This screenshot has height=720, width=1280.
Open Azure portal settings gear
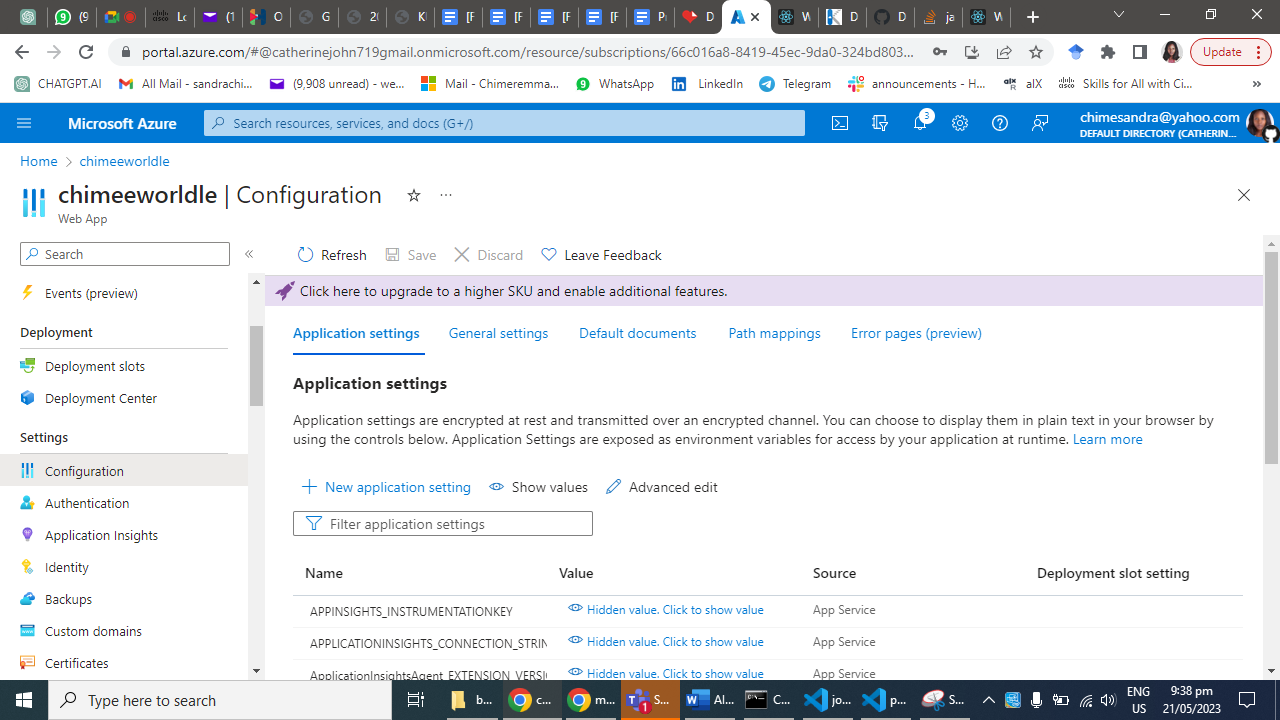pyautogui.click(x=960, y=123)
